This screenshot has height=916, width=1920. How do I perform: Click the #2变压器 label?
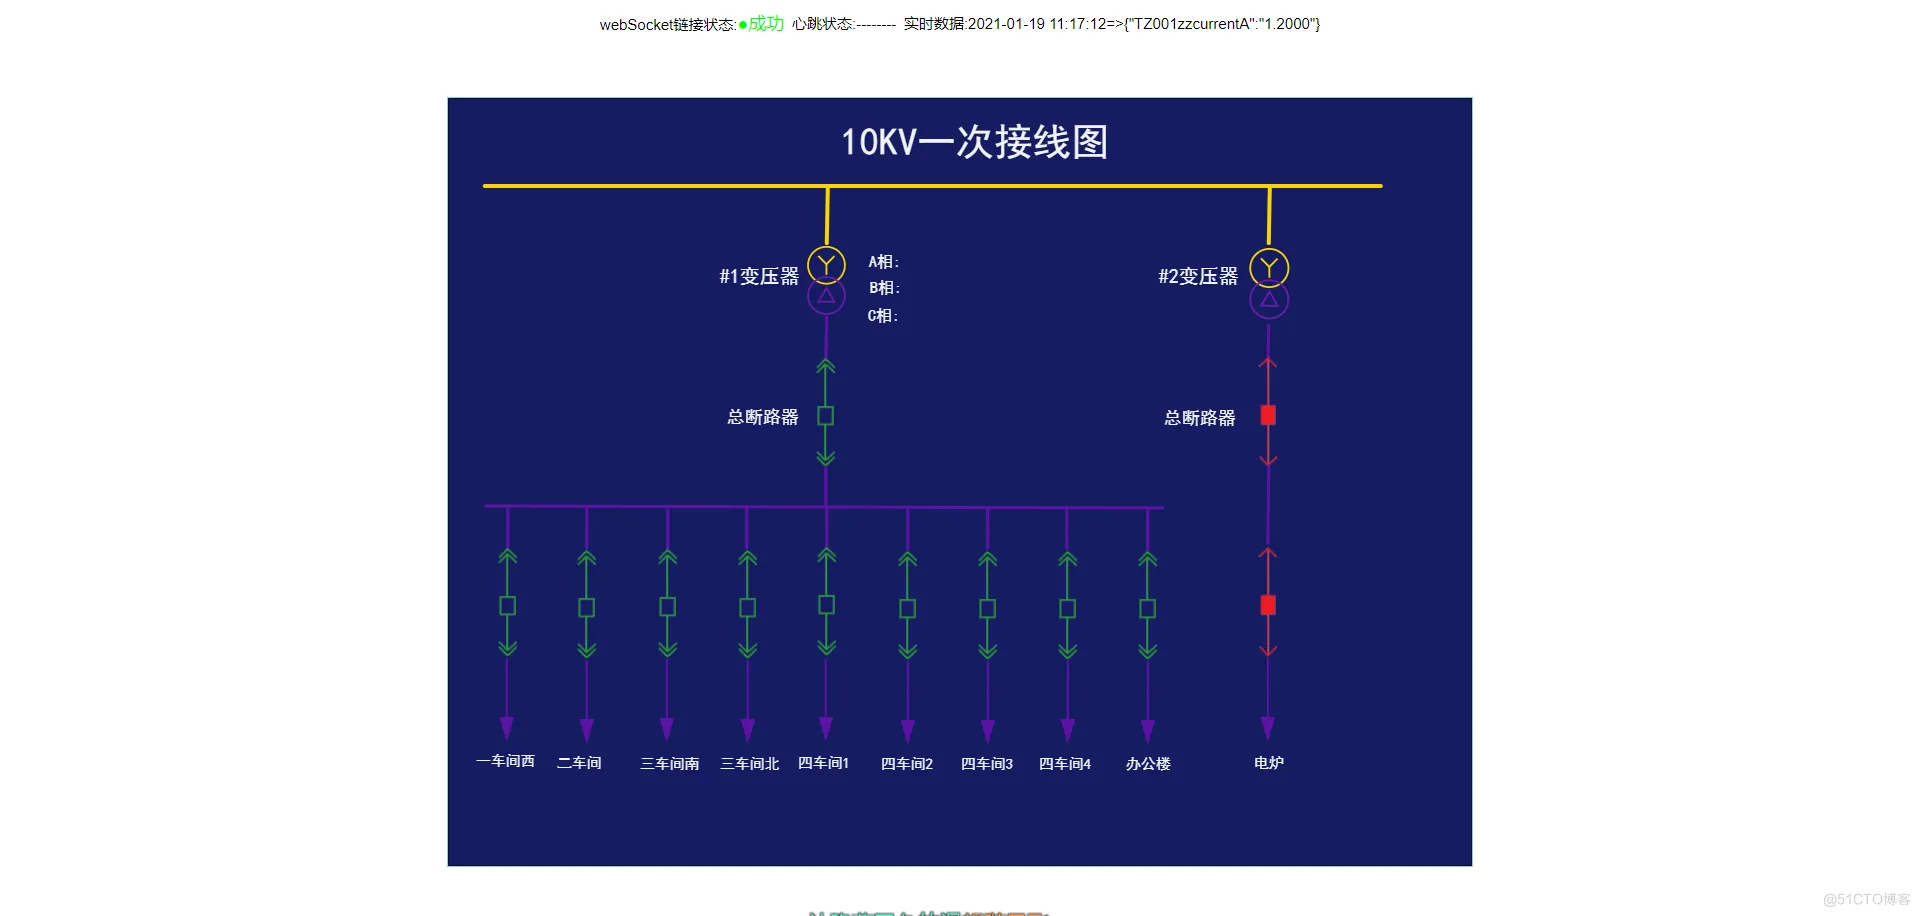(x=1198, y=276)
